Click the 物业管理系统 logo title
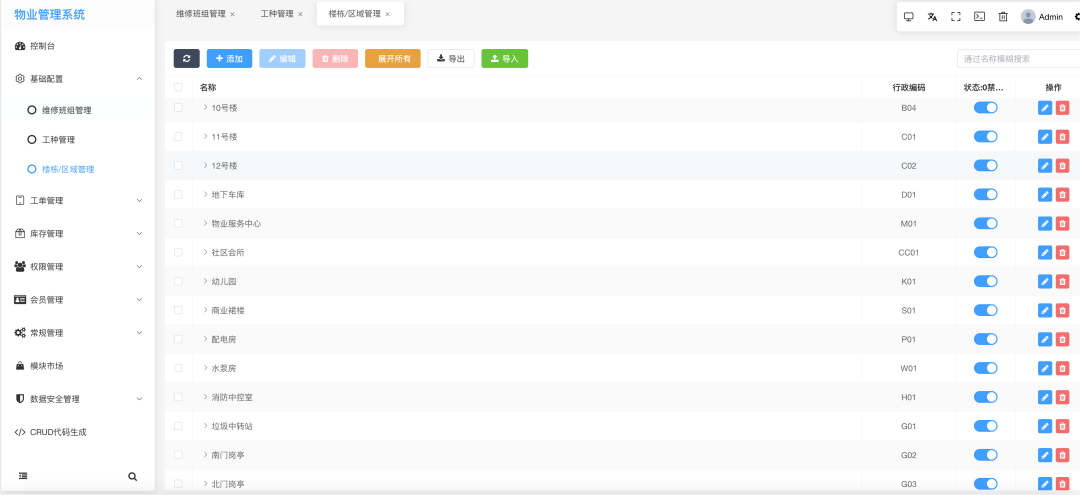1080x495 pixels. 50,14
